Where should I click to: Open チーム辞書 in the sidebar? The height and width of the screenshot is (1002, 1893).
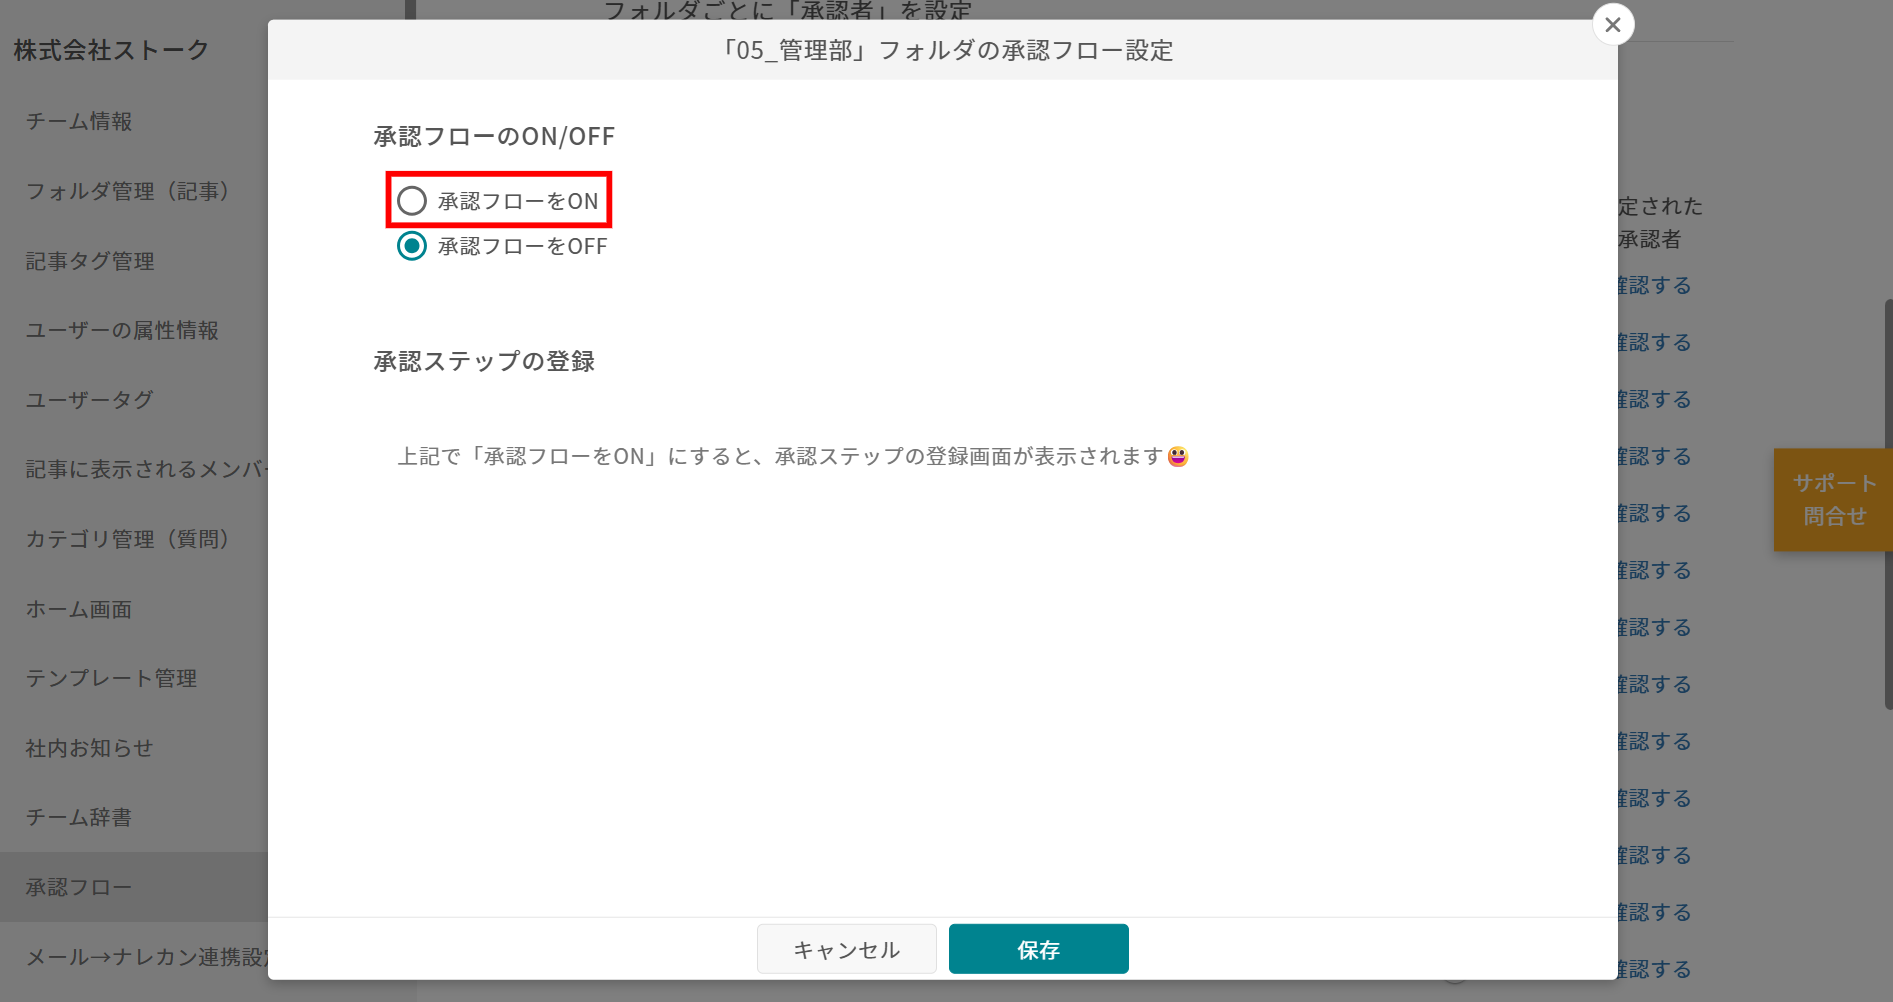point(82,817)
